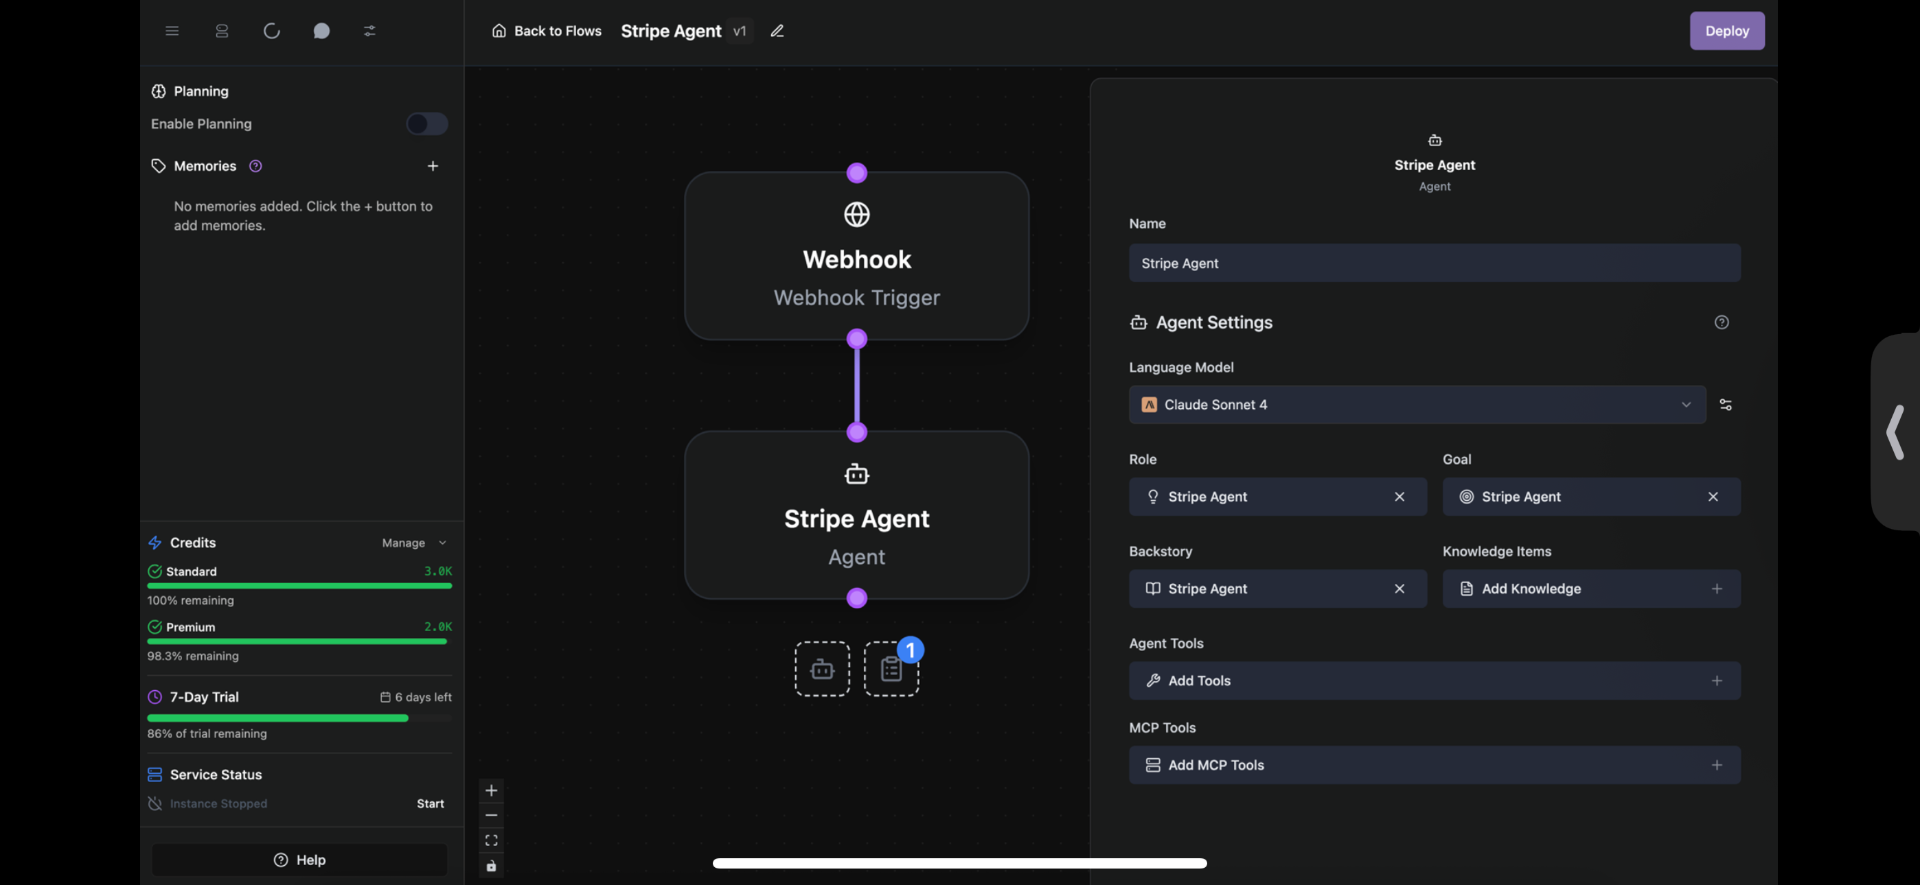This screenshot has width=1920, height=885.
Task: Click the loading spinner icon
Action: (x=271, y=31)
